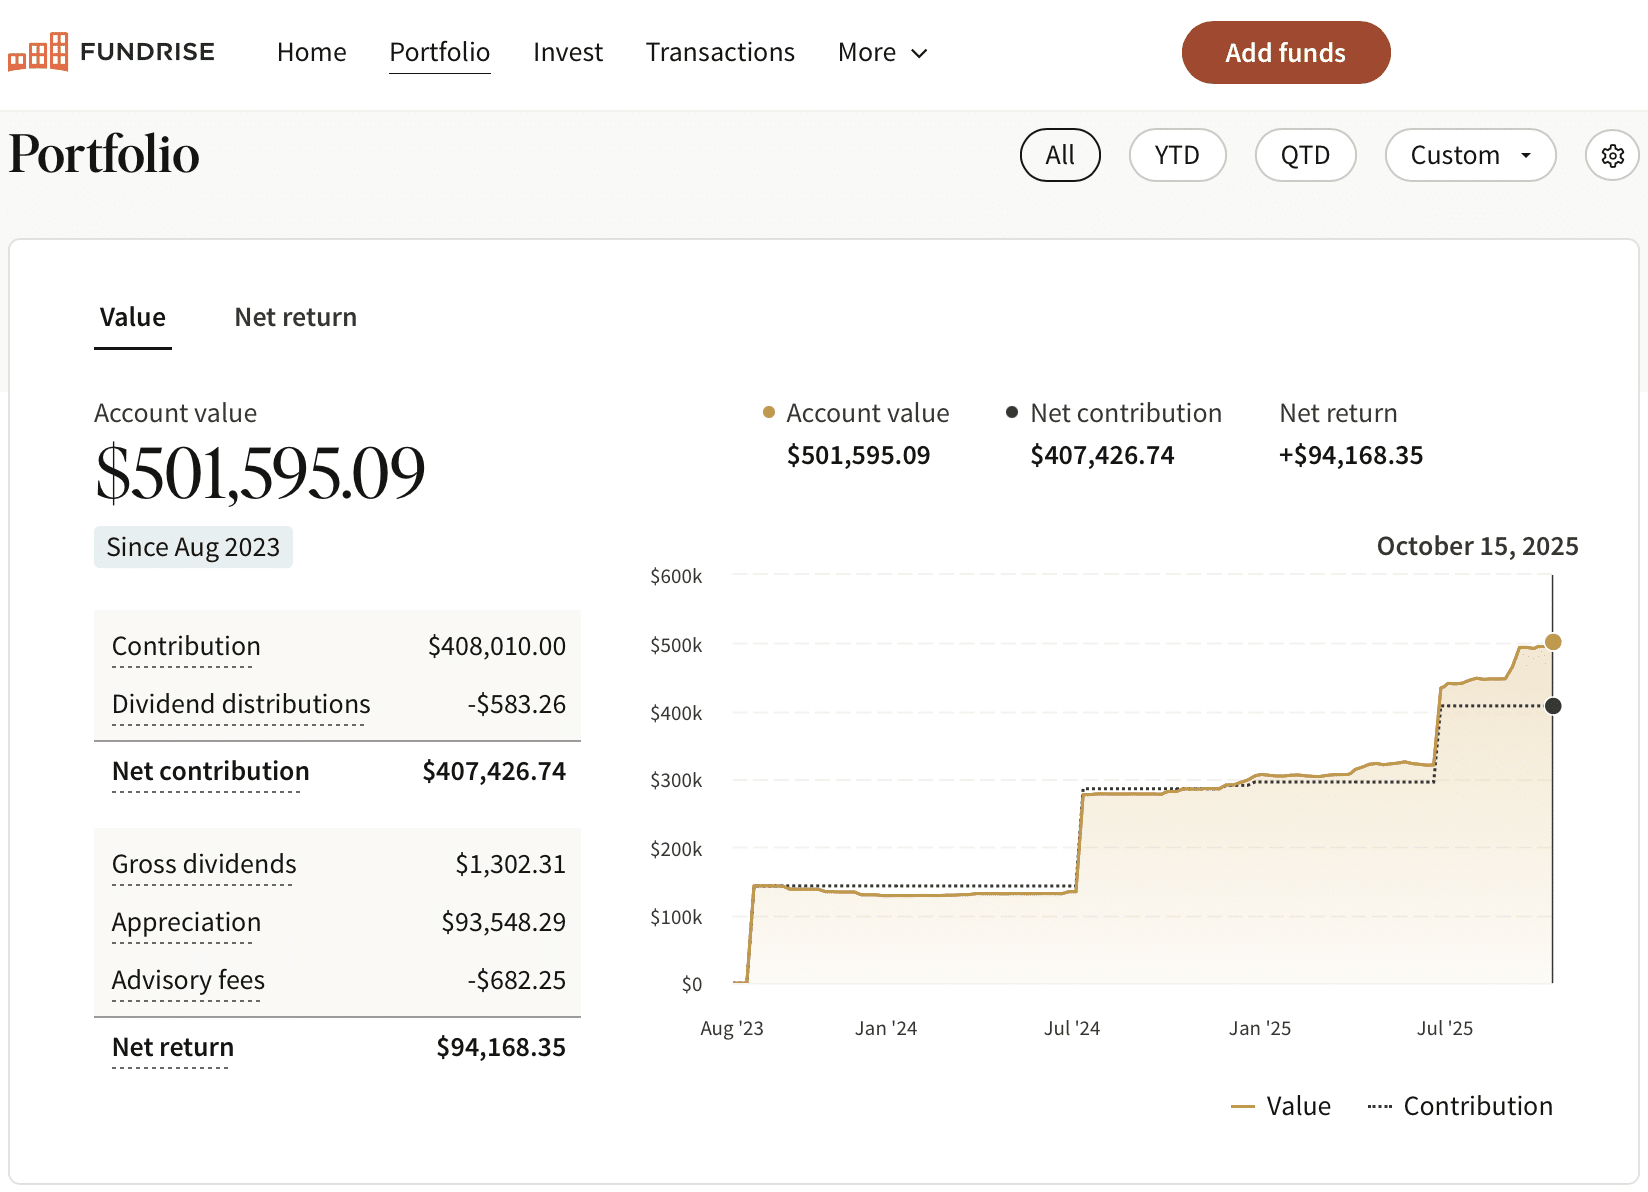
Task: Open the Invest page
Action: tap(568, 53)
